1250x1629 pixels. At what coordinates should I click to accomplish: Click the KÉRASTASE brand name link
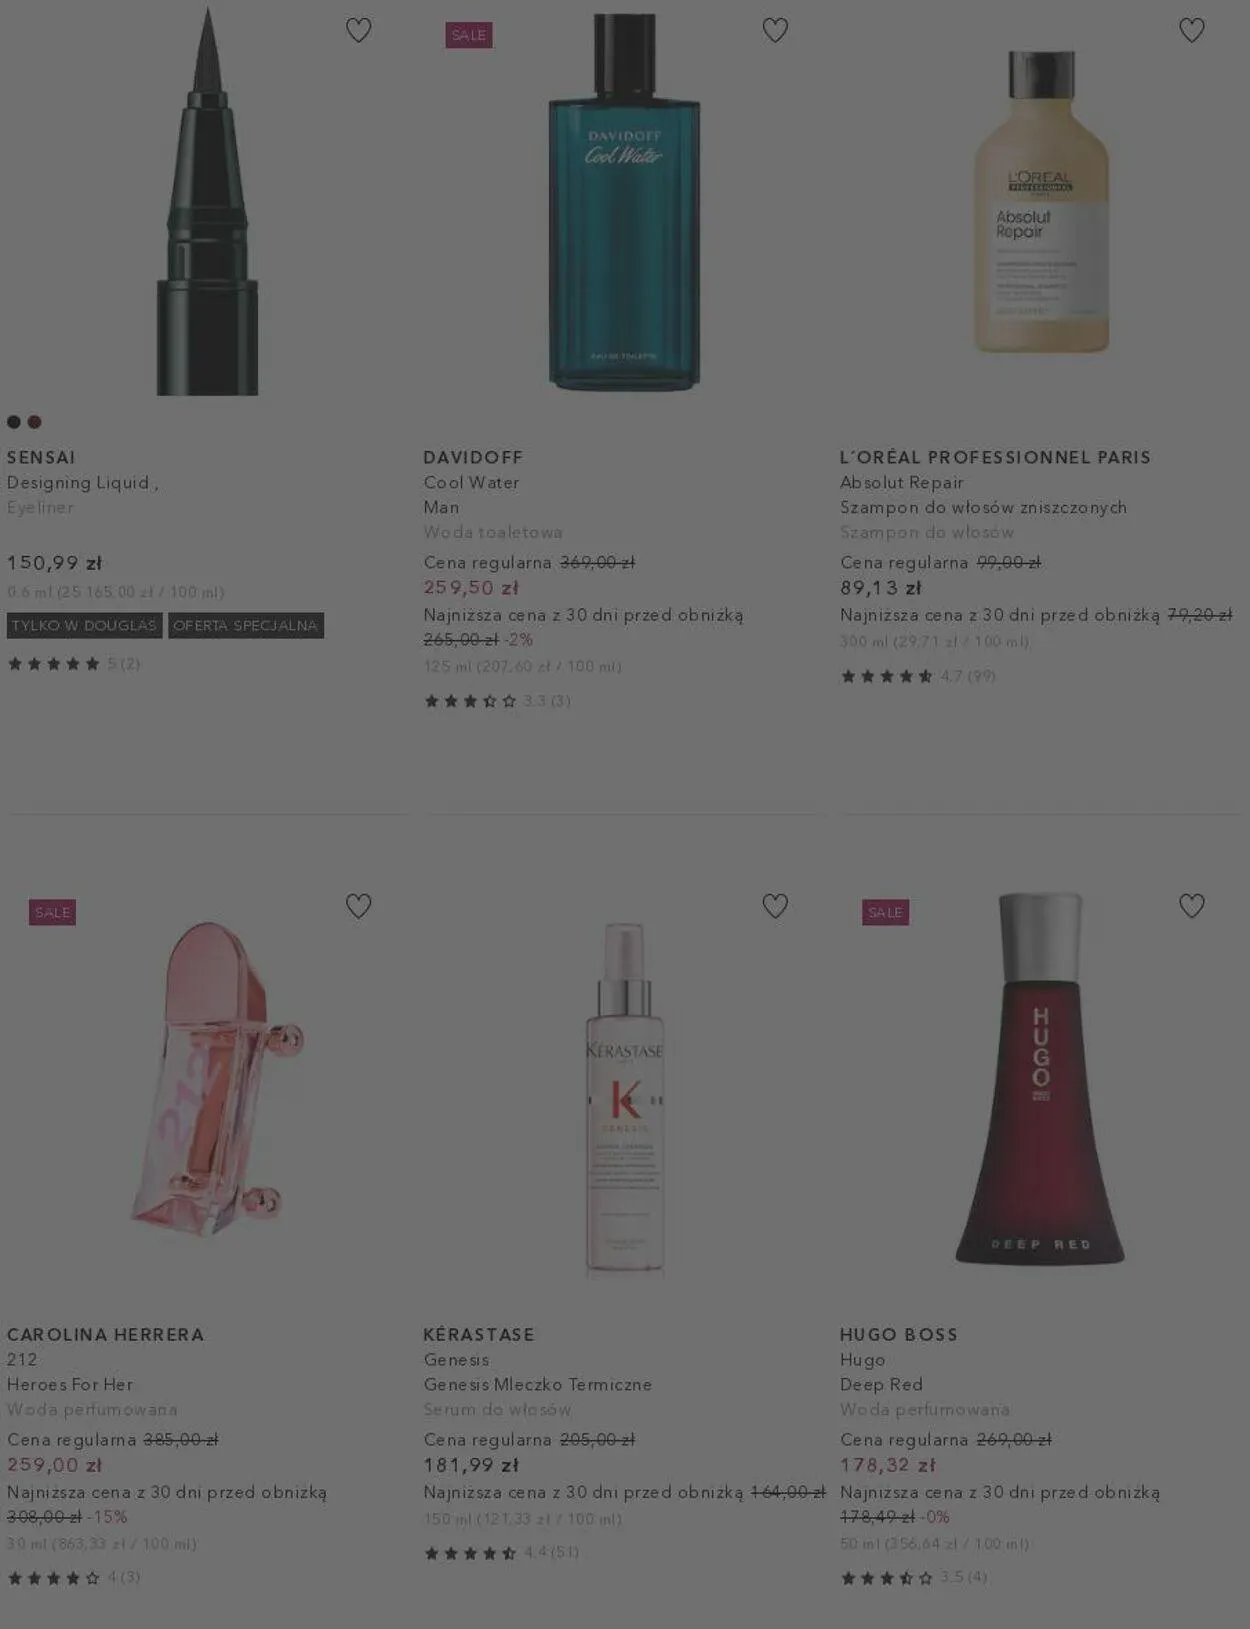[479, 1334]
